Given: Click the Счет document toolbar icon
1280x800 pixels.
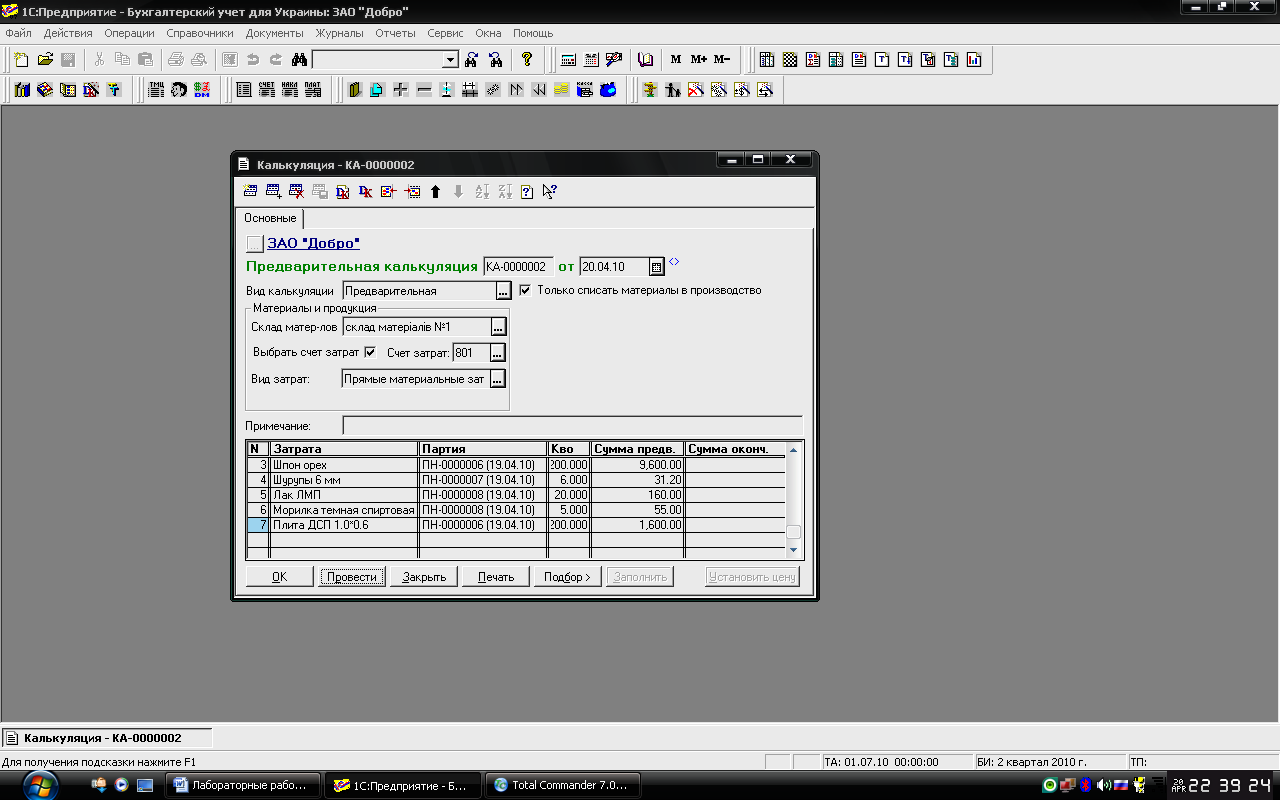Looking at the screenshot, I should tap(267, 90).
